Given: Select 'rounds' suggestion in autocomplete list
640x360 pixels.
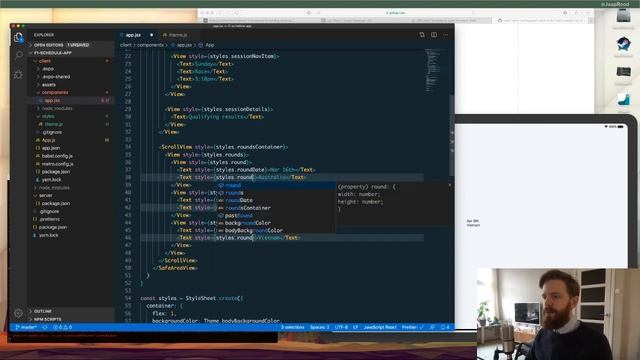Looking at the screenshot, I should pyautogui.click(x=276, y=193).
